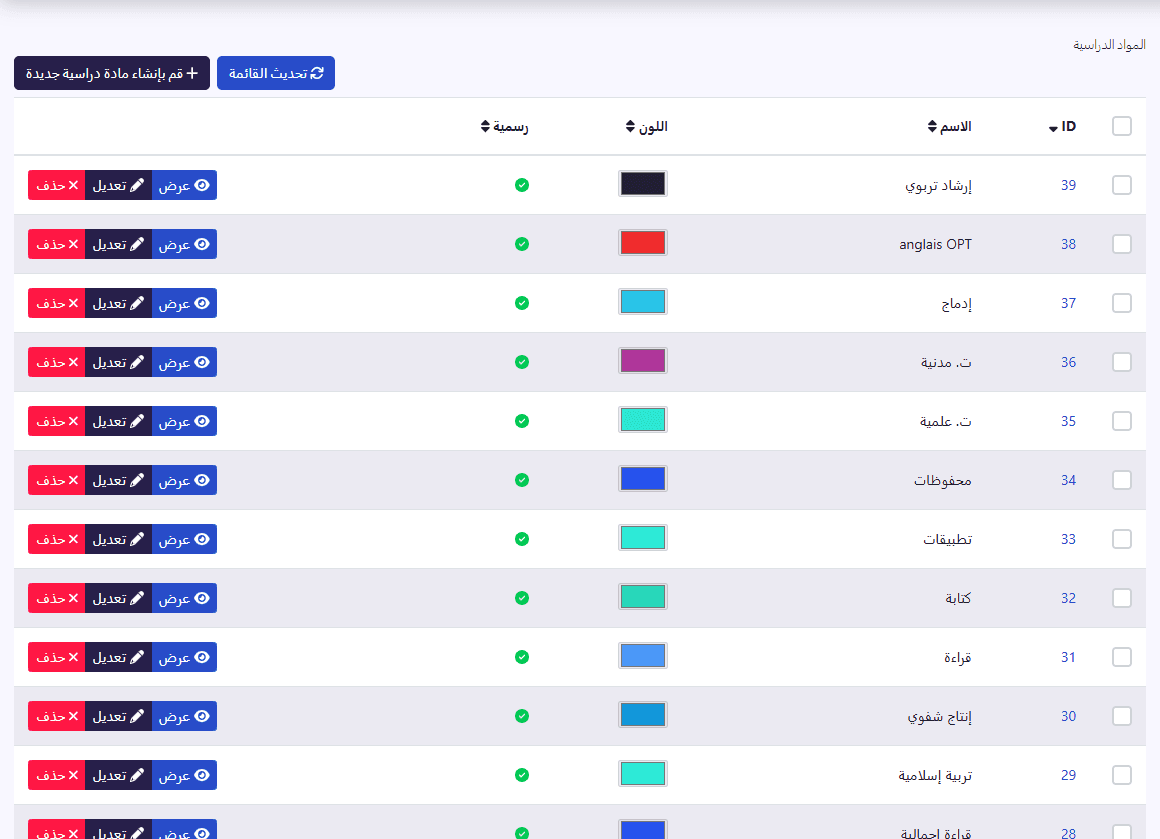
Task: Edit the إنتاج شفوي row via تعديل
Action: tap(118, 716)
